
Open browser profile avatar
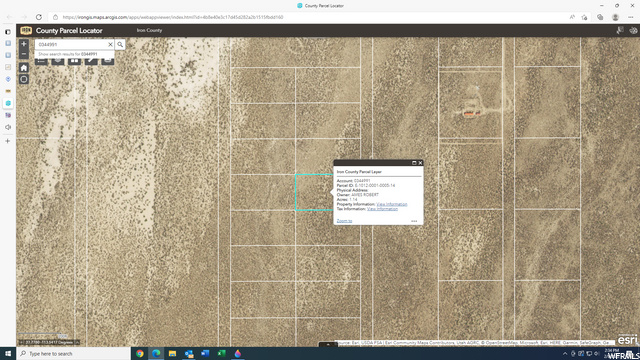[615, 17]
